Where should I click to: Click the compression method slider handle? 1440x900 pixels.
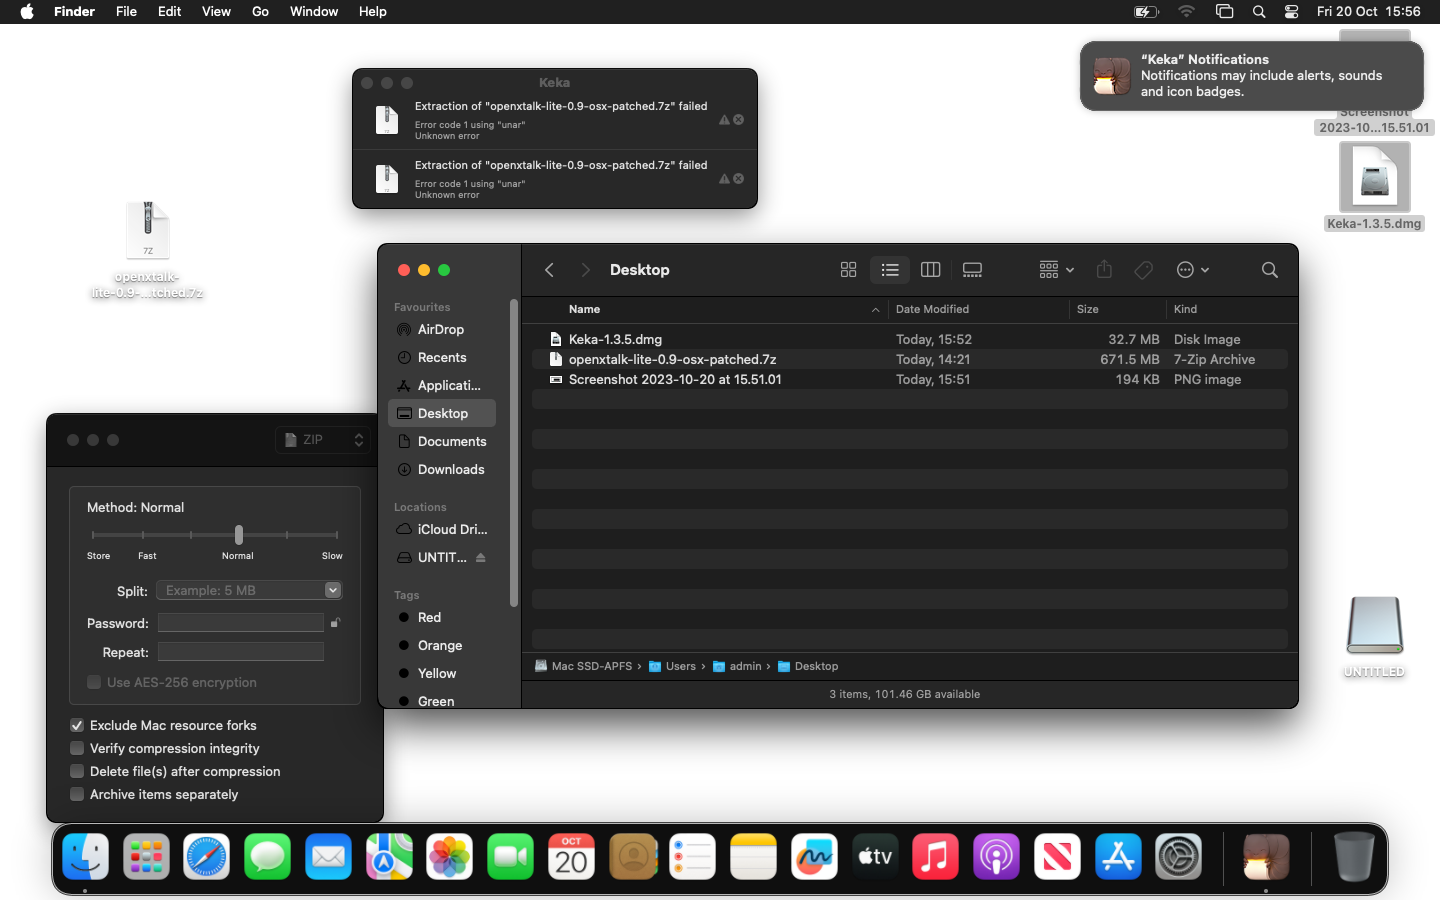[239, 535]
